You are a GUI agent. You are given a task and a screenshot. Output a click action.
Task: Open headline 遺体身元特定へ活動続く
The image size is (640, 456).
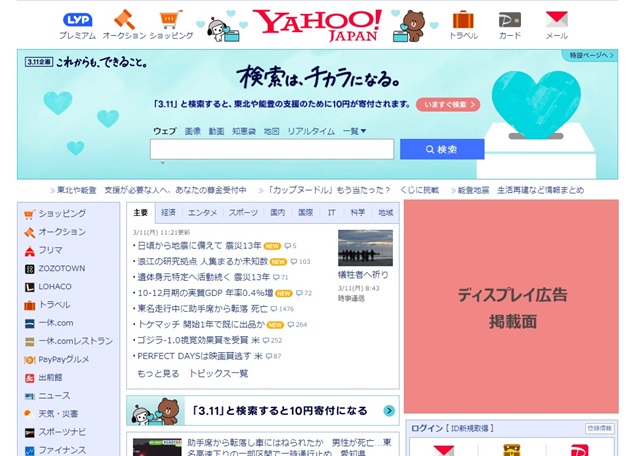(x=204, y=277)
